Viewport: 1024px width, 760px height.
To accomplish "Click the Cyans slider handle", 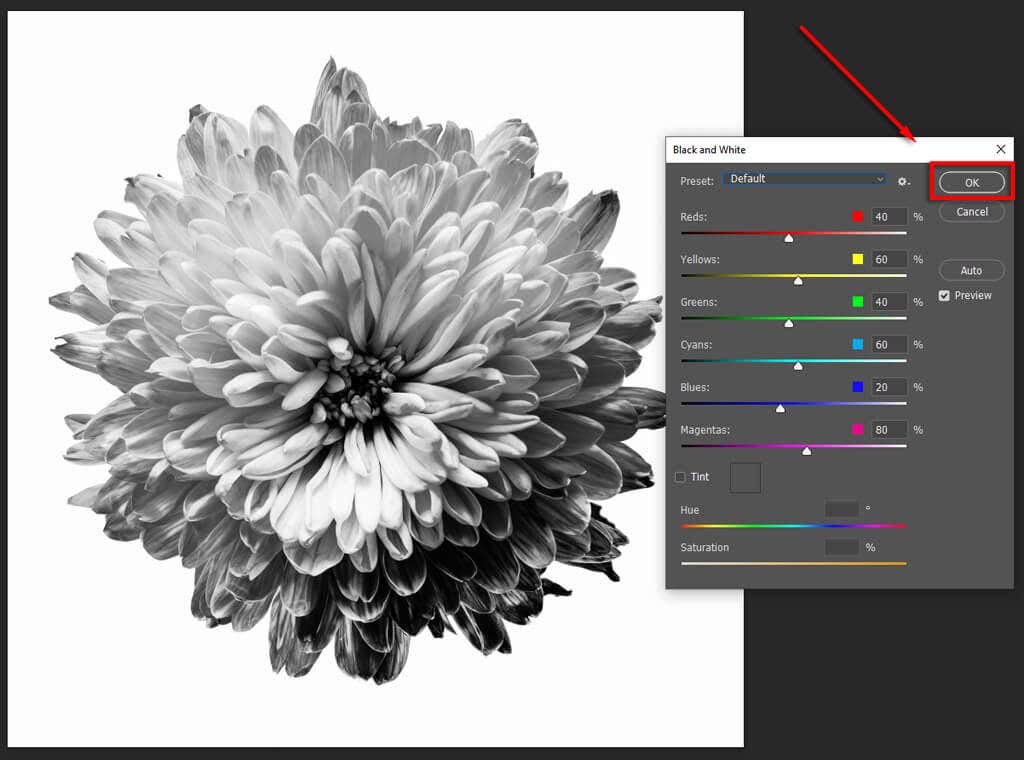I will [x=798, y=366].
